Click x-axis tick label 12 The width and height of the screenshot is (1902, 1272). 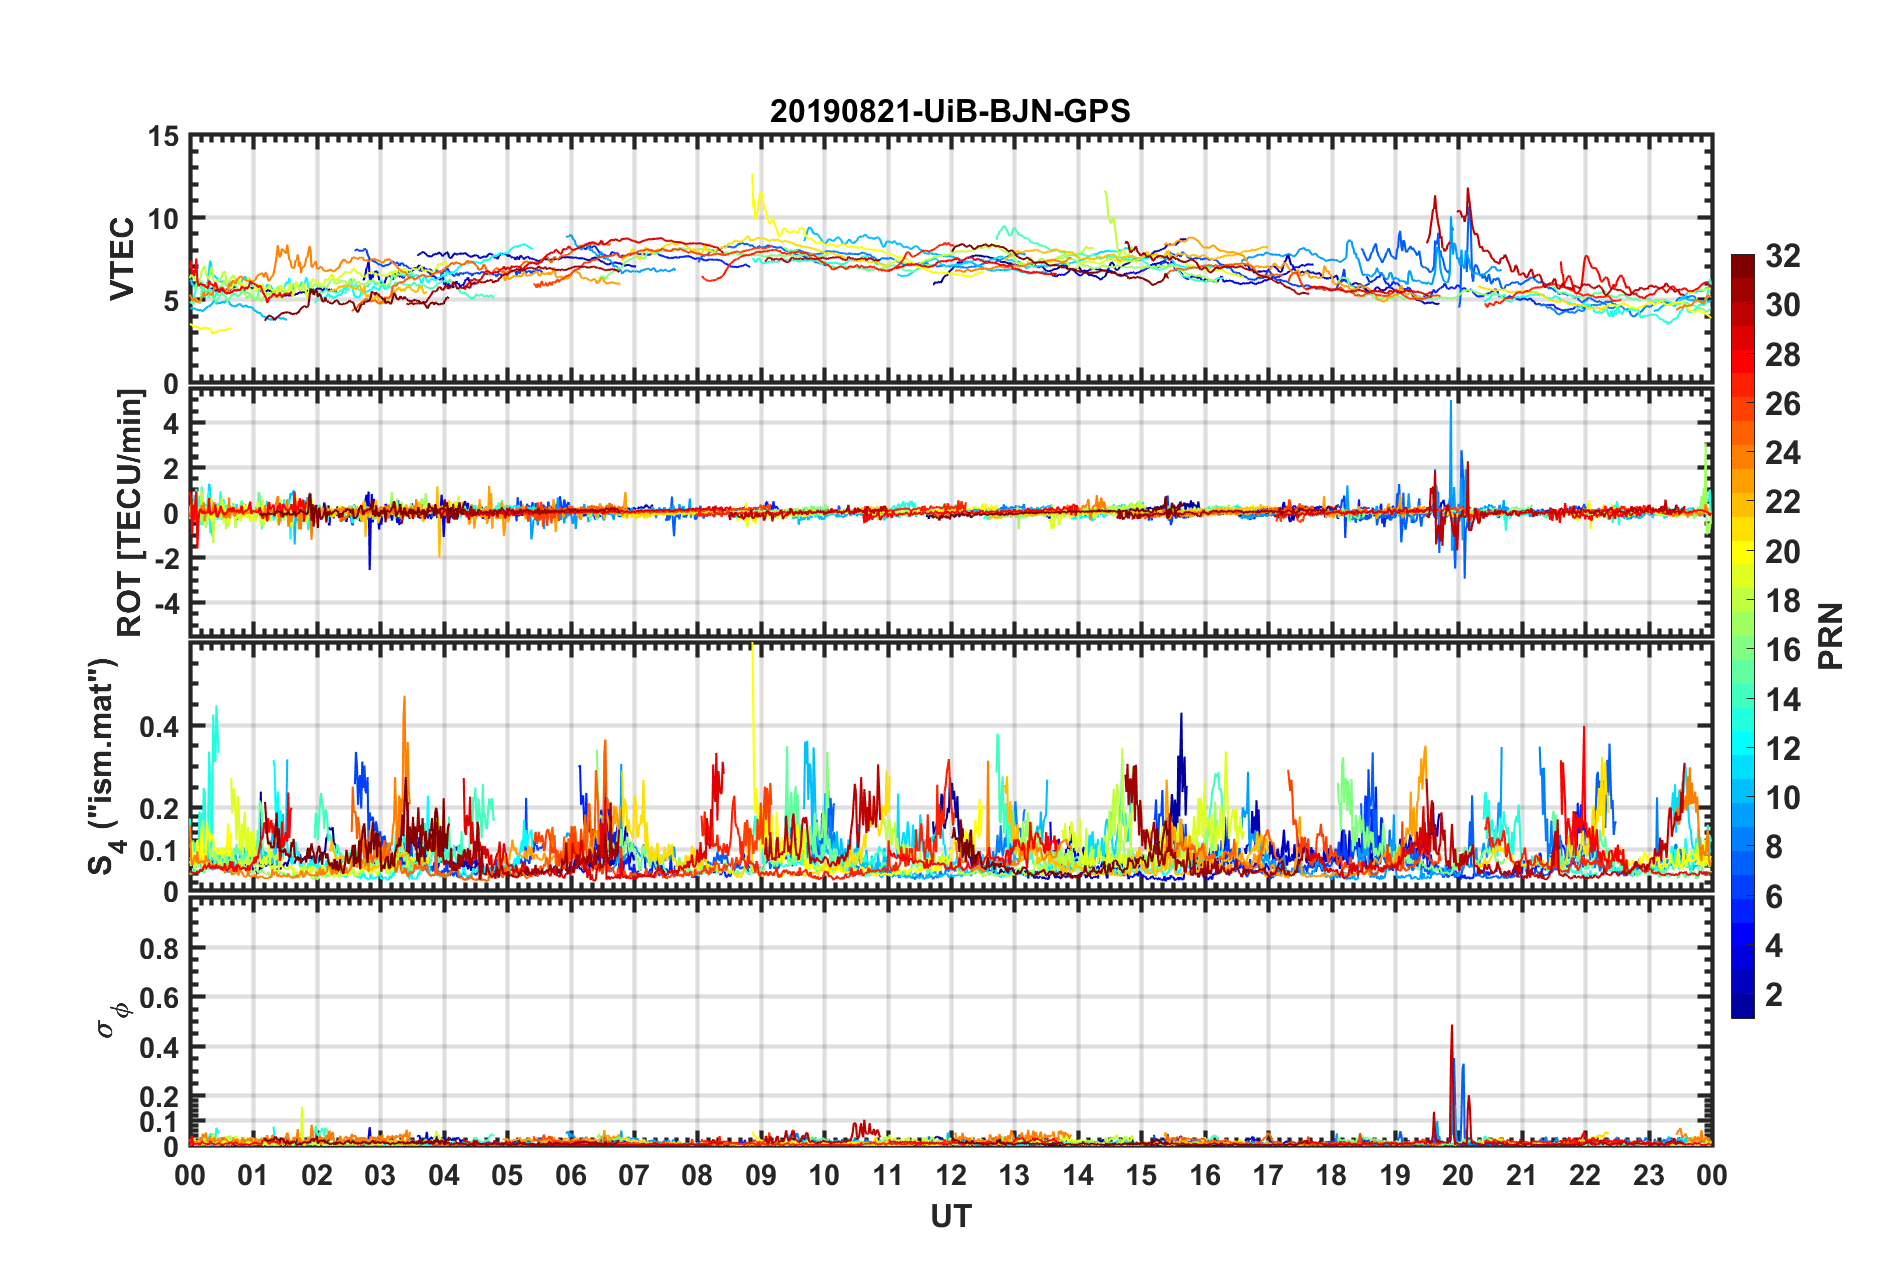(x=951, y=1175)
